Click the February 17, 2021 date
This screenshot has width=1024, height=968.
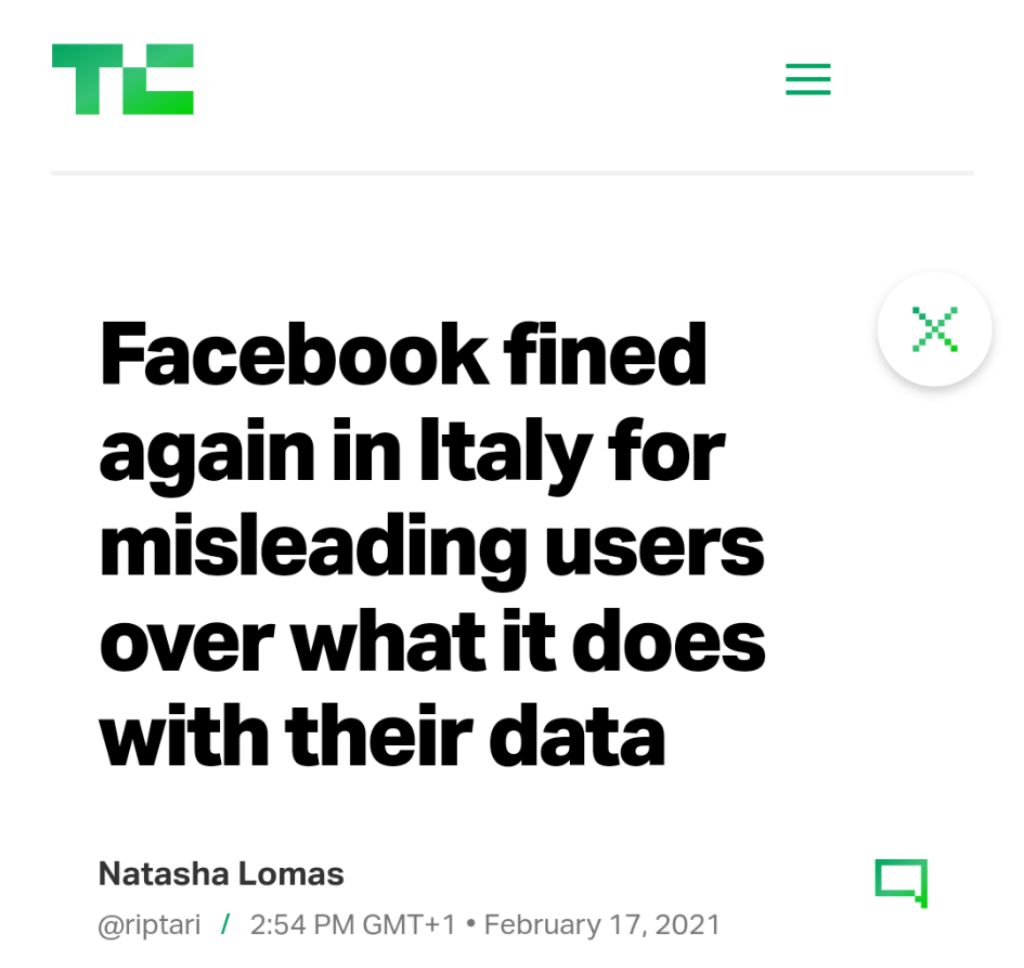602,924
